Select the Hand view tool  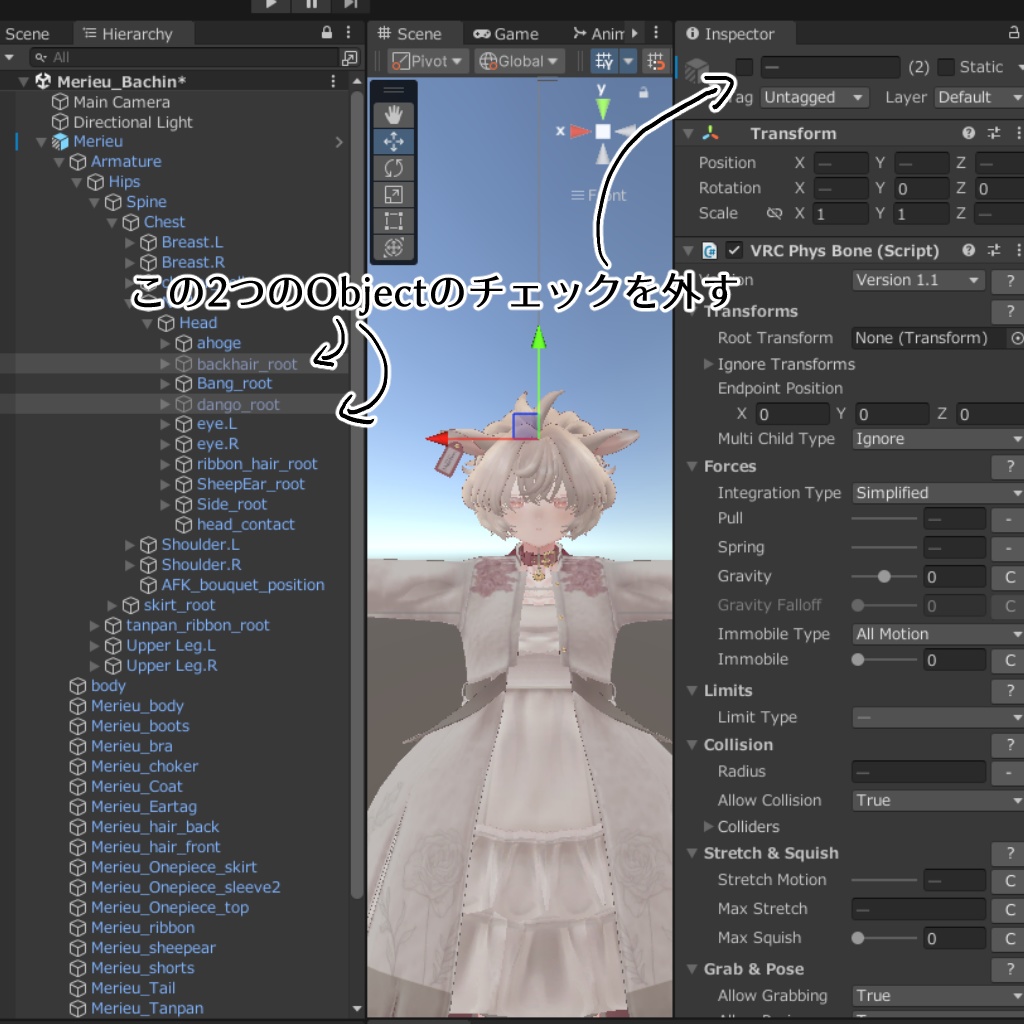pyautogui.click(x=393, y=115)
